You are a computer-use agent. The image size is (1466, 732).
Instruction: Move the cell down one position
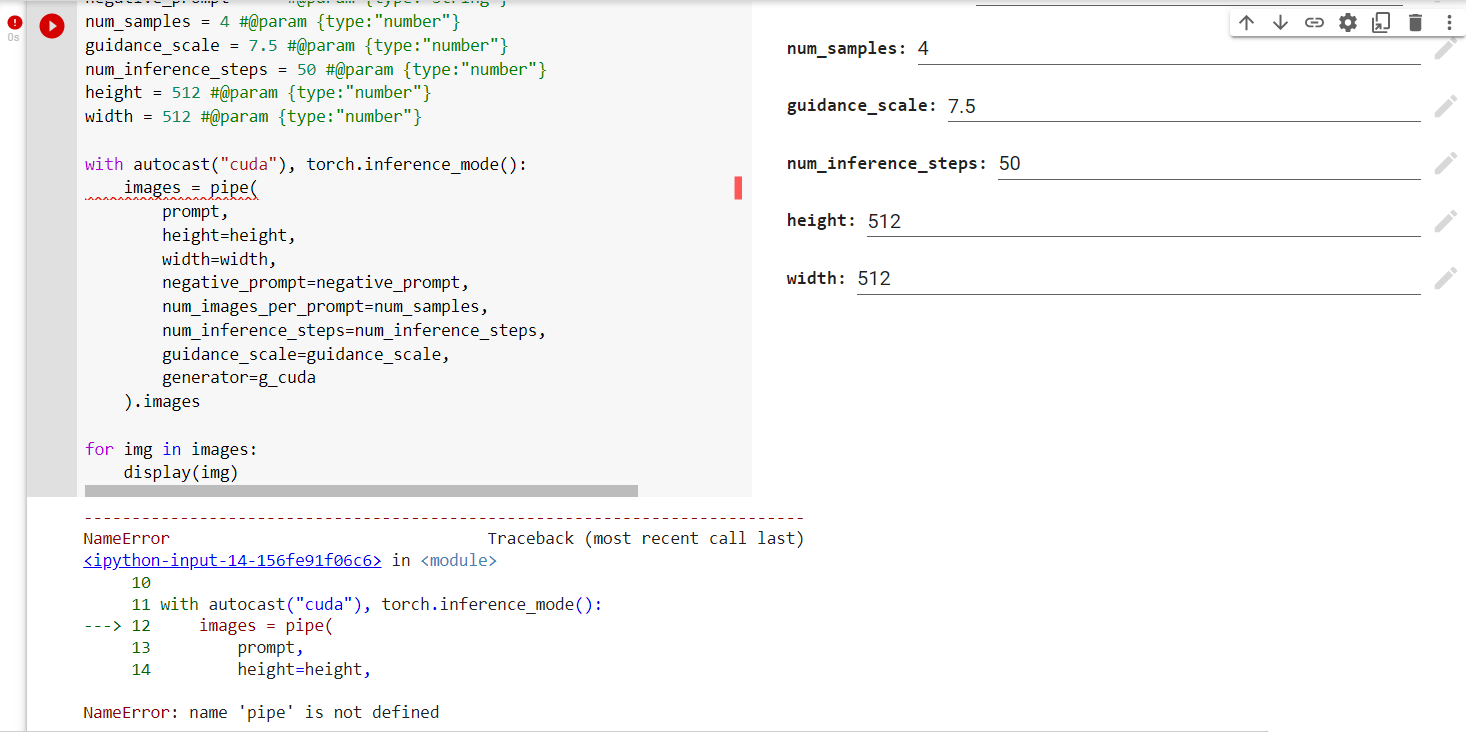click(x=1280, y=21)
